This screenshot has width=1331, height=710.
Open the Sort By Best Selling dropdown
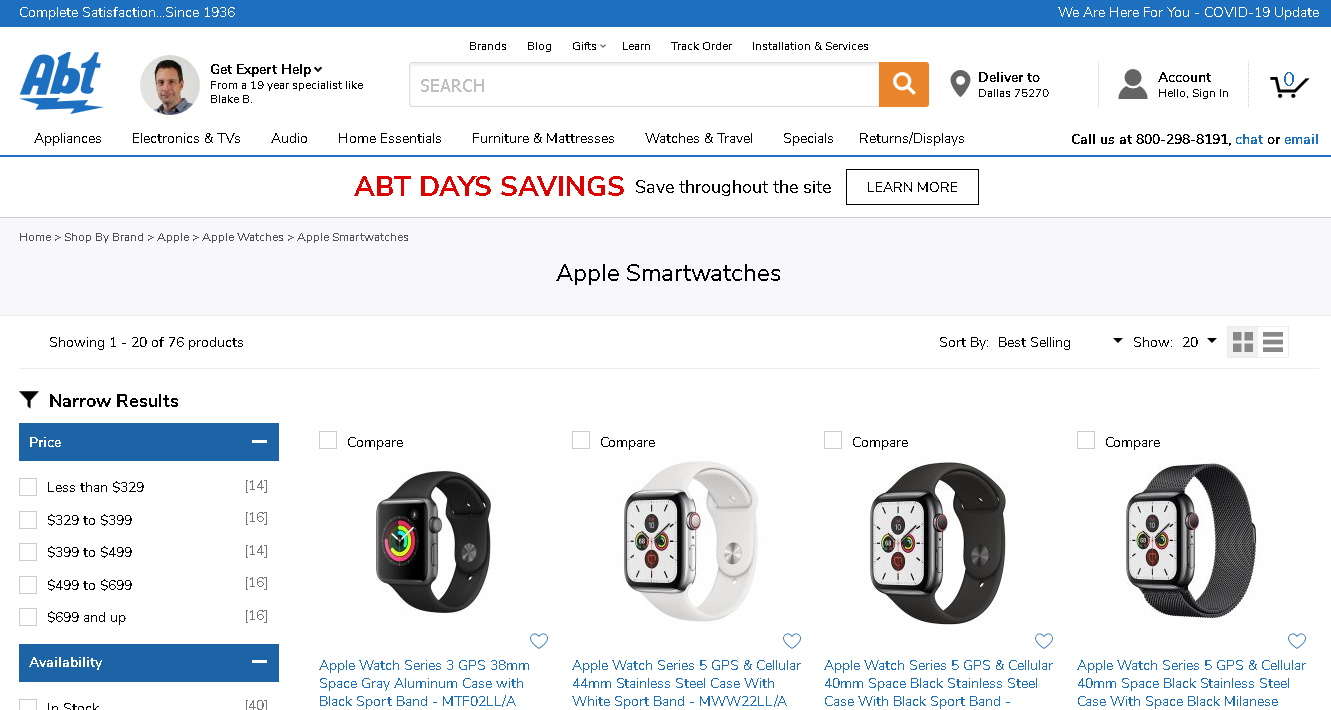tap(1060, 342)
